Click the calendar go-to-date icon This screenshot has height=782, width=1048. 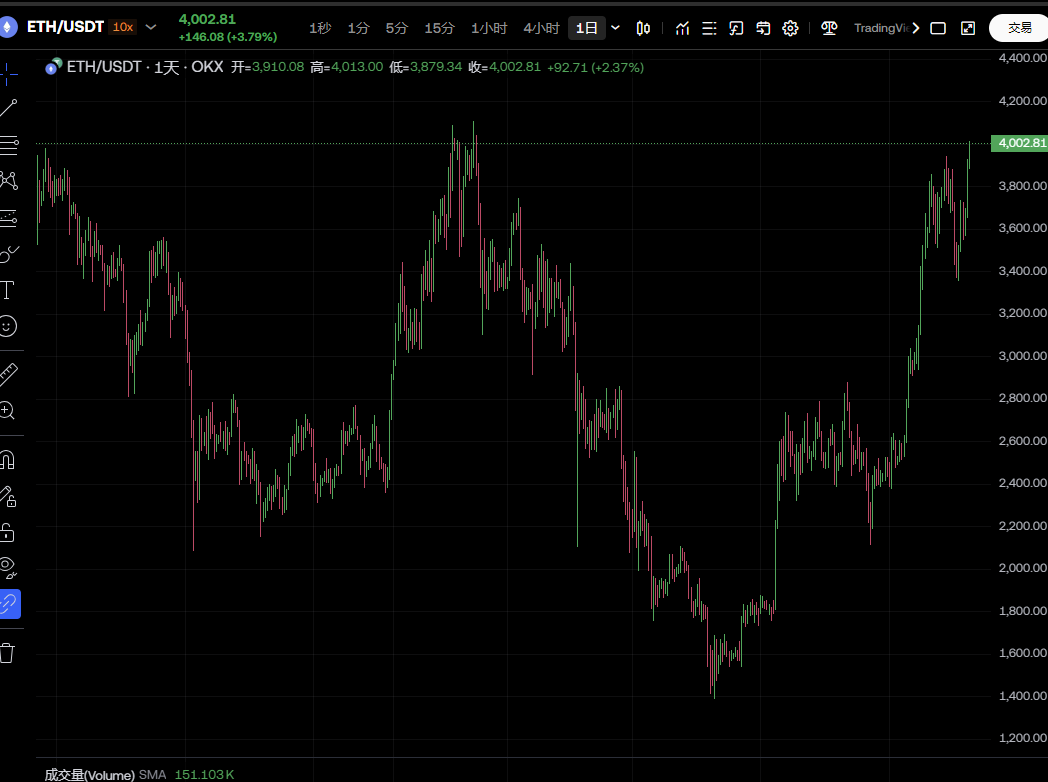[763, 28]
